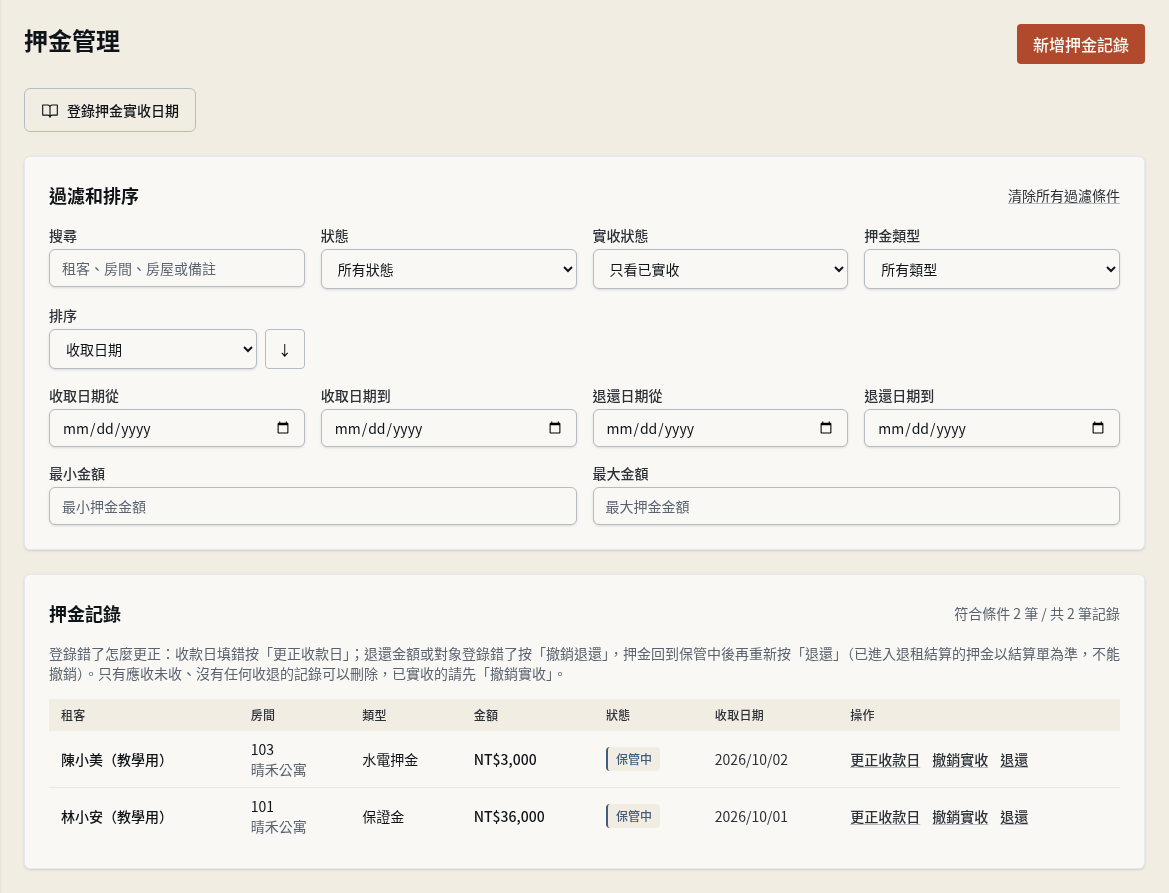The width and height of the screenshot is (1169, 893).
Task: Open calendar picker for 收取日期到
Action: tap(555, 428)
